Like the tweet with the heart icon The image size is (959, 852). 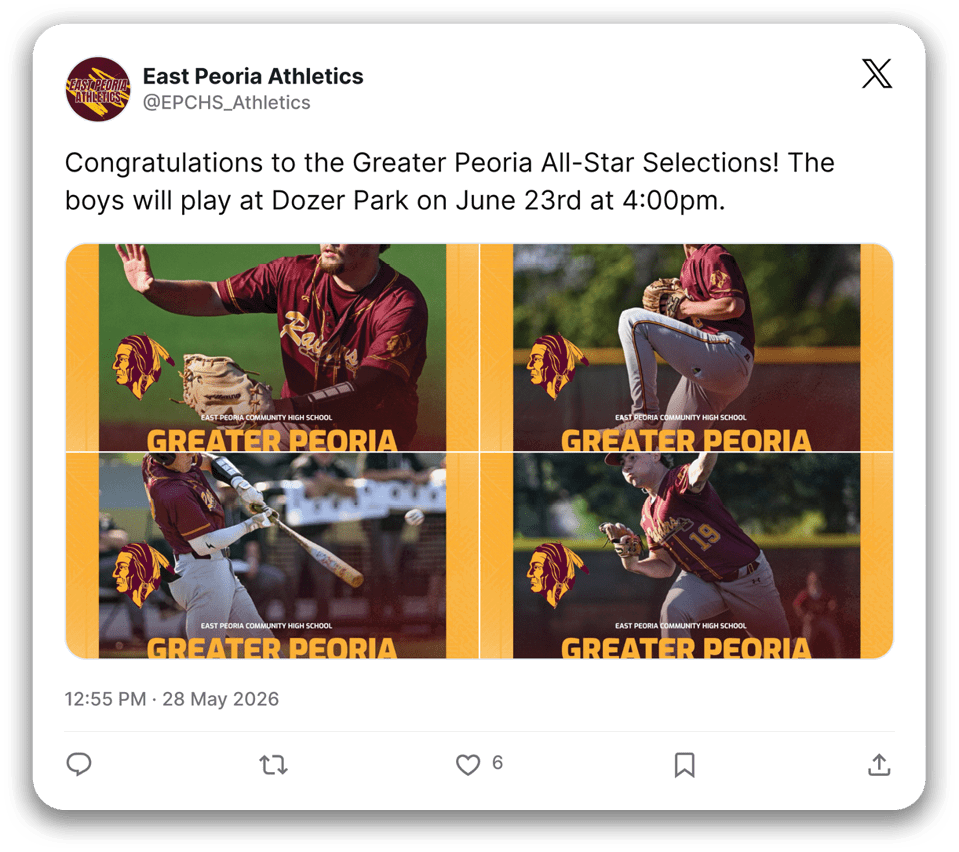(468, 765)
